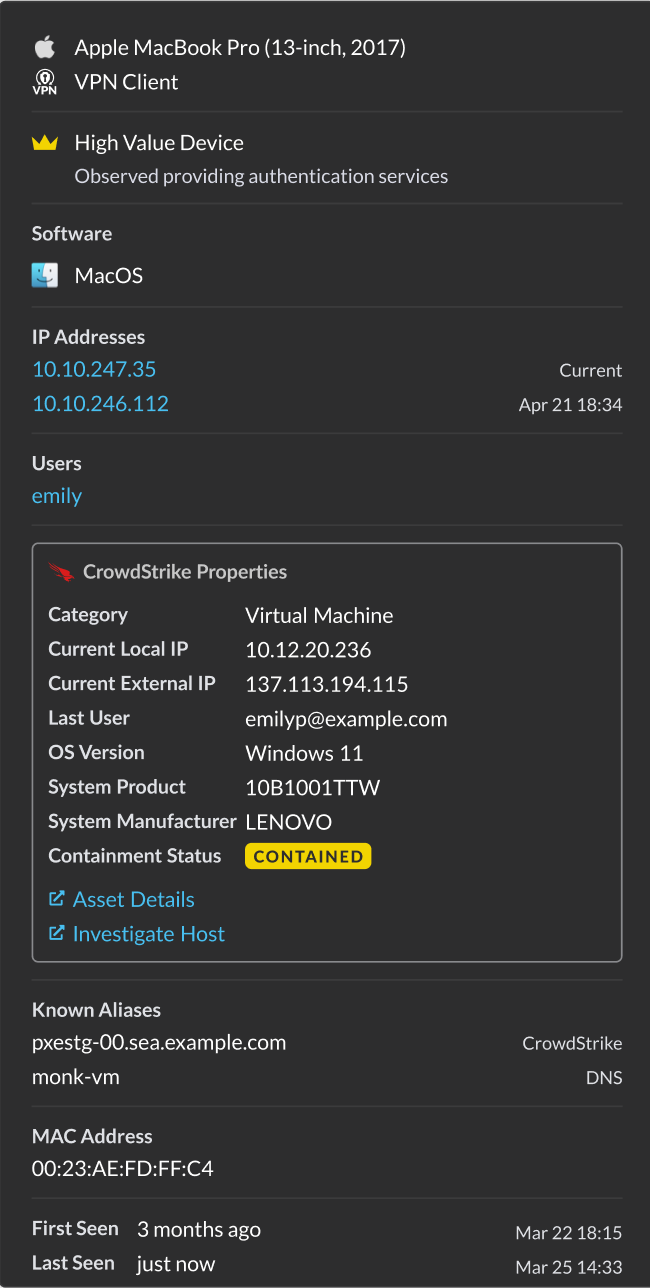Click the IP Addresses heading

tap(88, 337)
